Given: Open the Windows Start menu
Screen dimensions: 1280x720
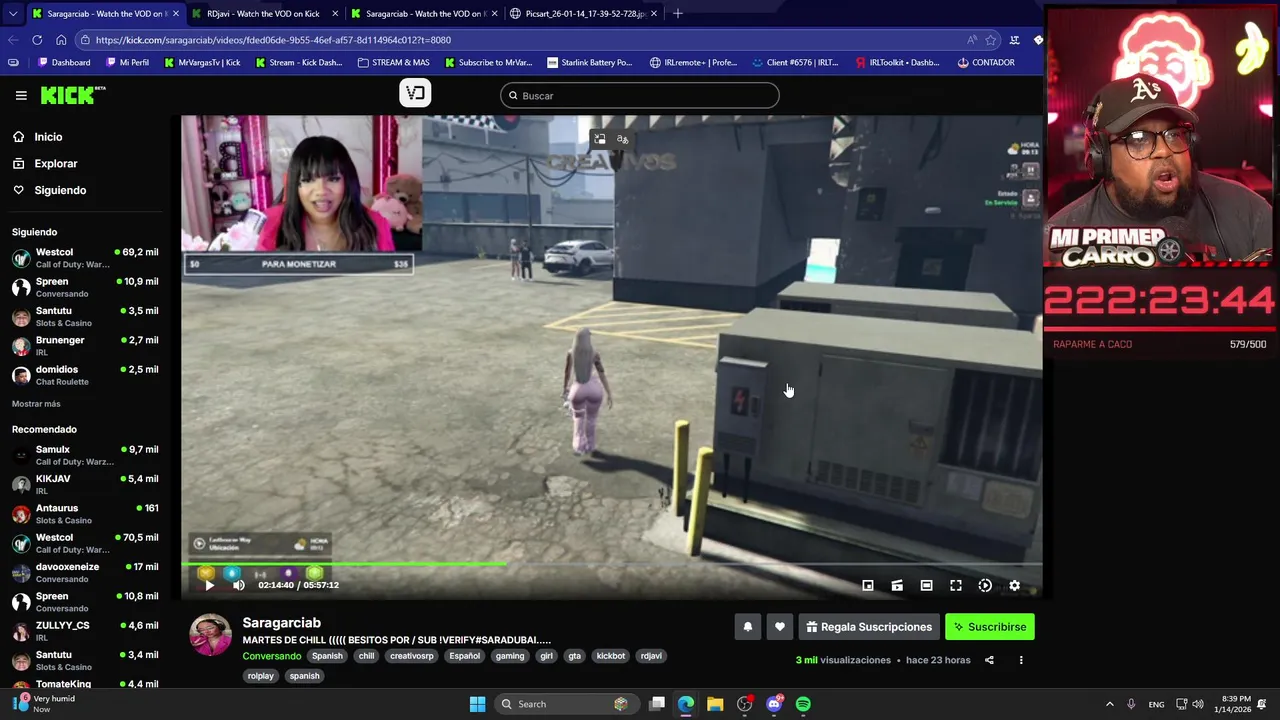Looking at the screenshot, I should 477,704.
